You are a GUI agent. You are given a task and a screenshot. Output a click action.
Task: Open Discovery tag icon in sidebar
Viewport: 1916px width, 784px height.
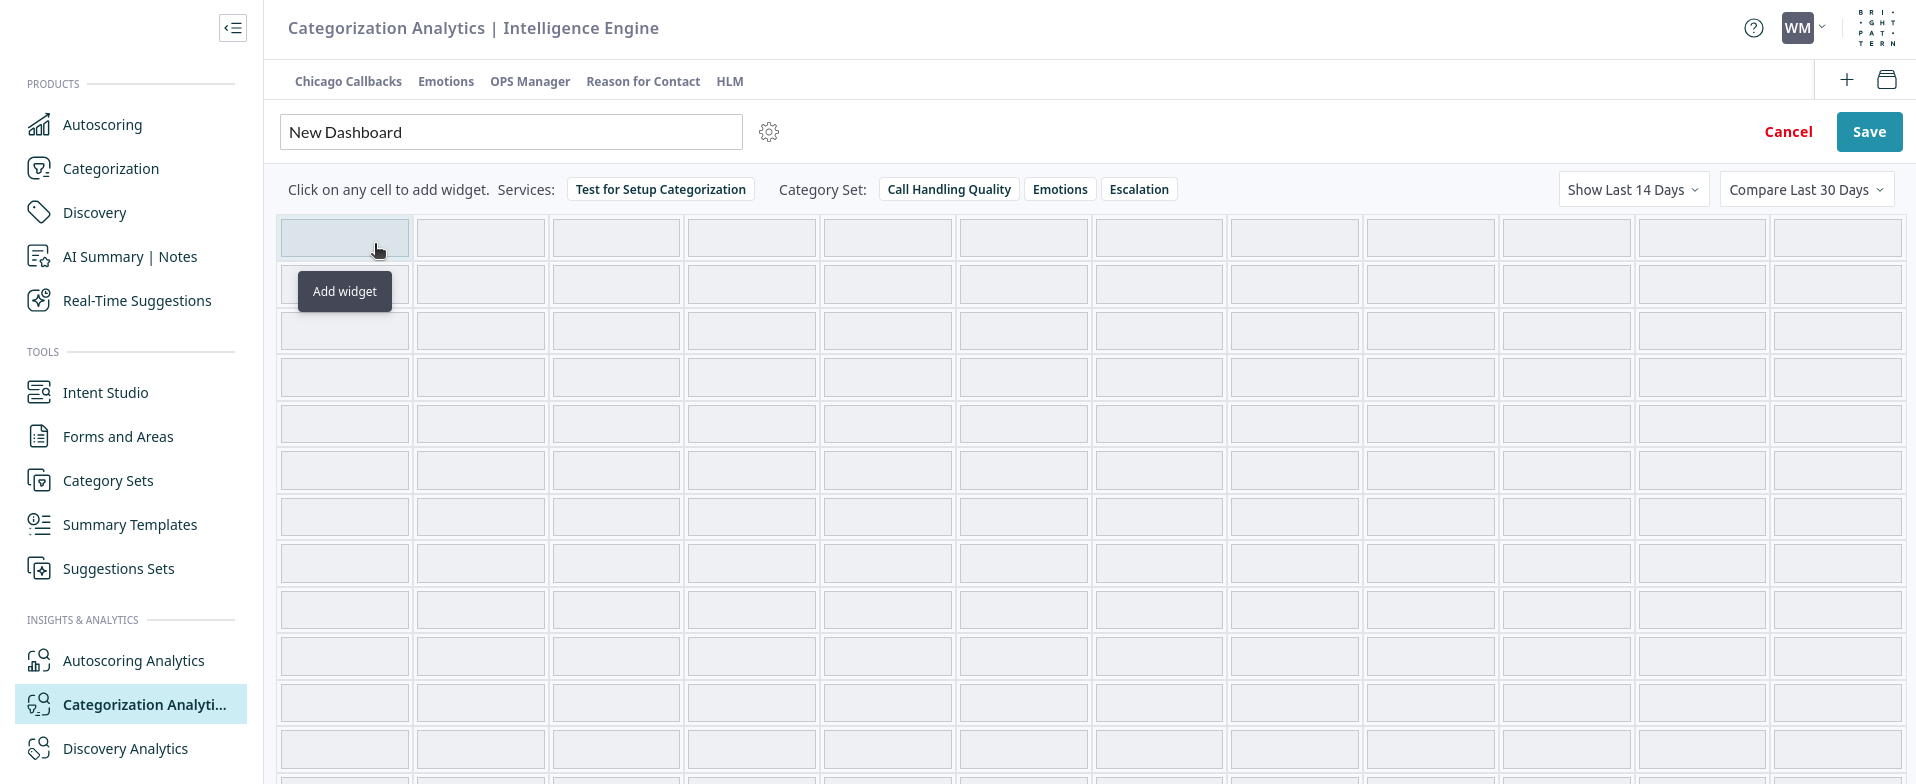point(39,213)
